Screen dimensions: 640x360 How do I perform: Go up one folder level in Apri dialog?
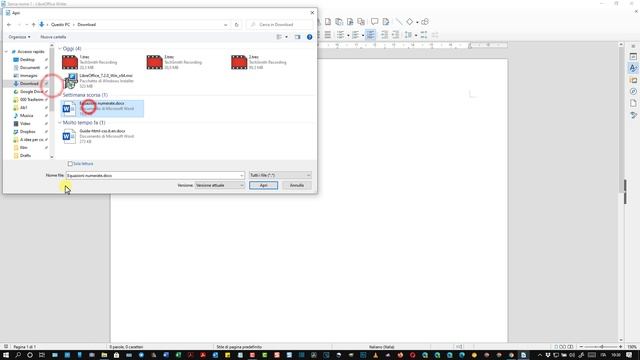[x=33, y=24]
